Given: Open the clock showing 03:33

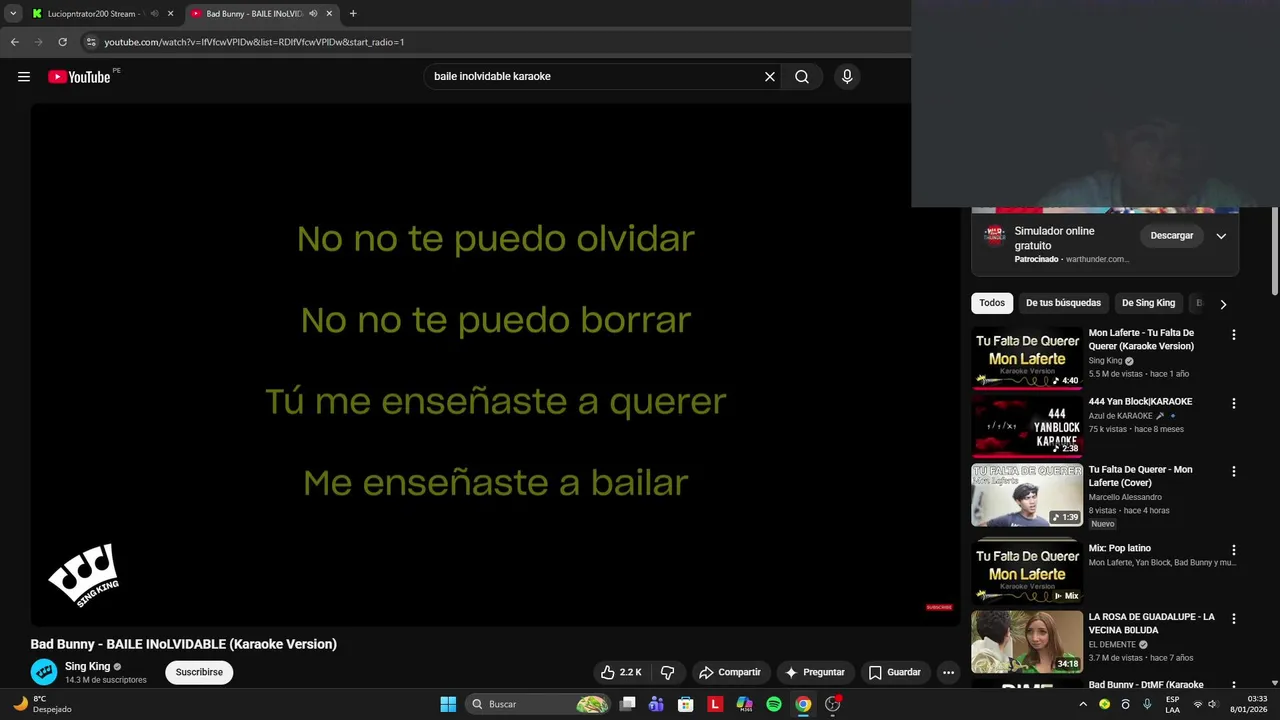Looking at the screenshot, I should coord(1249,704).
